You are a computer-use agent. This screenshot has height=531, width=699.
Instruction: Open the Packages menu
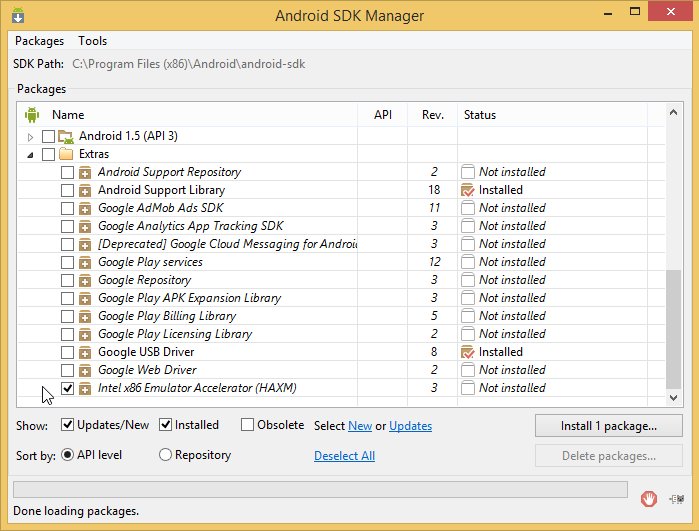[39, 41]
